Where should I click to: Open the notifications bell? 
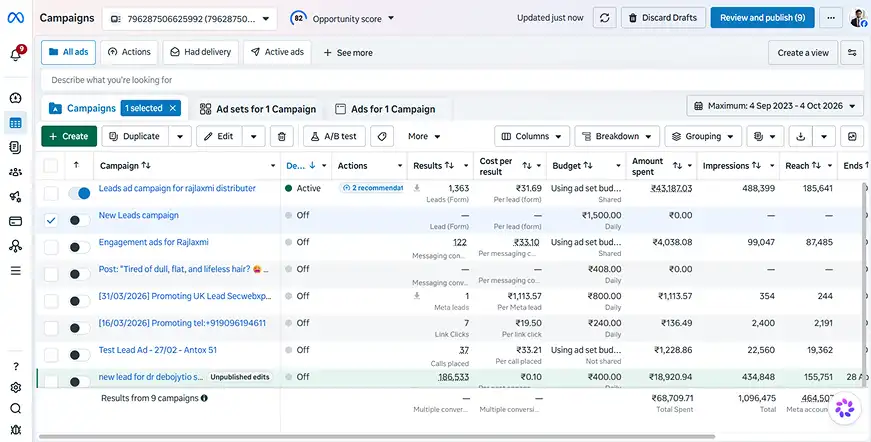coord(16,54)
